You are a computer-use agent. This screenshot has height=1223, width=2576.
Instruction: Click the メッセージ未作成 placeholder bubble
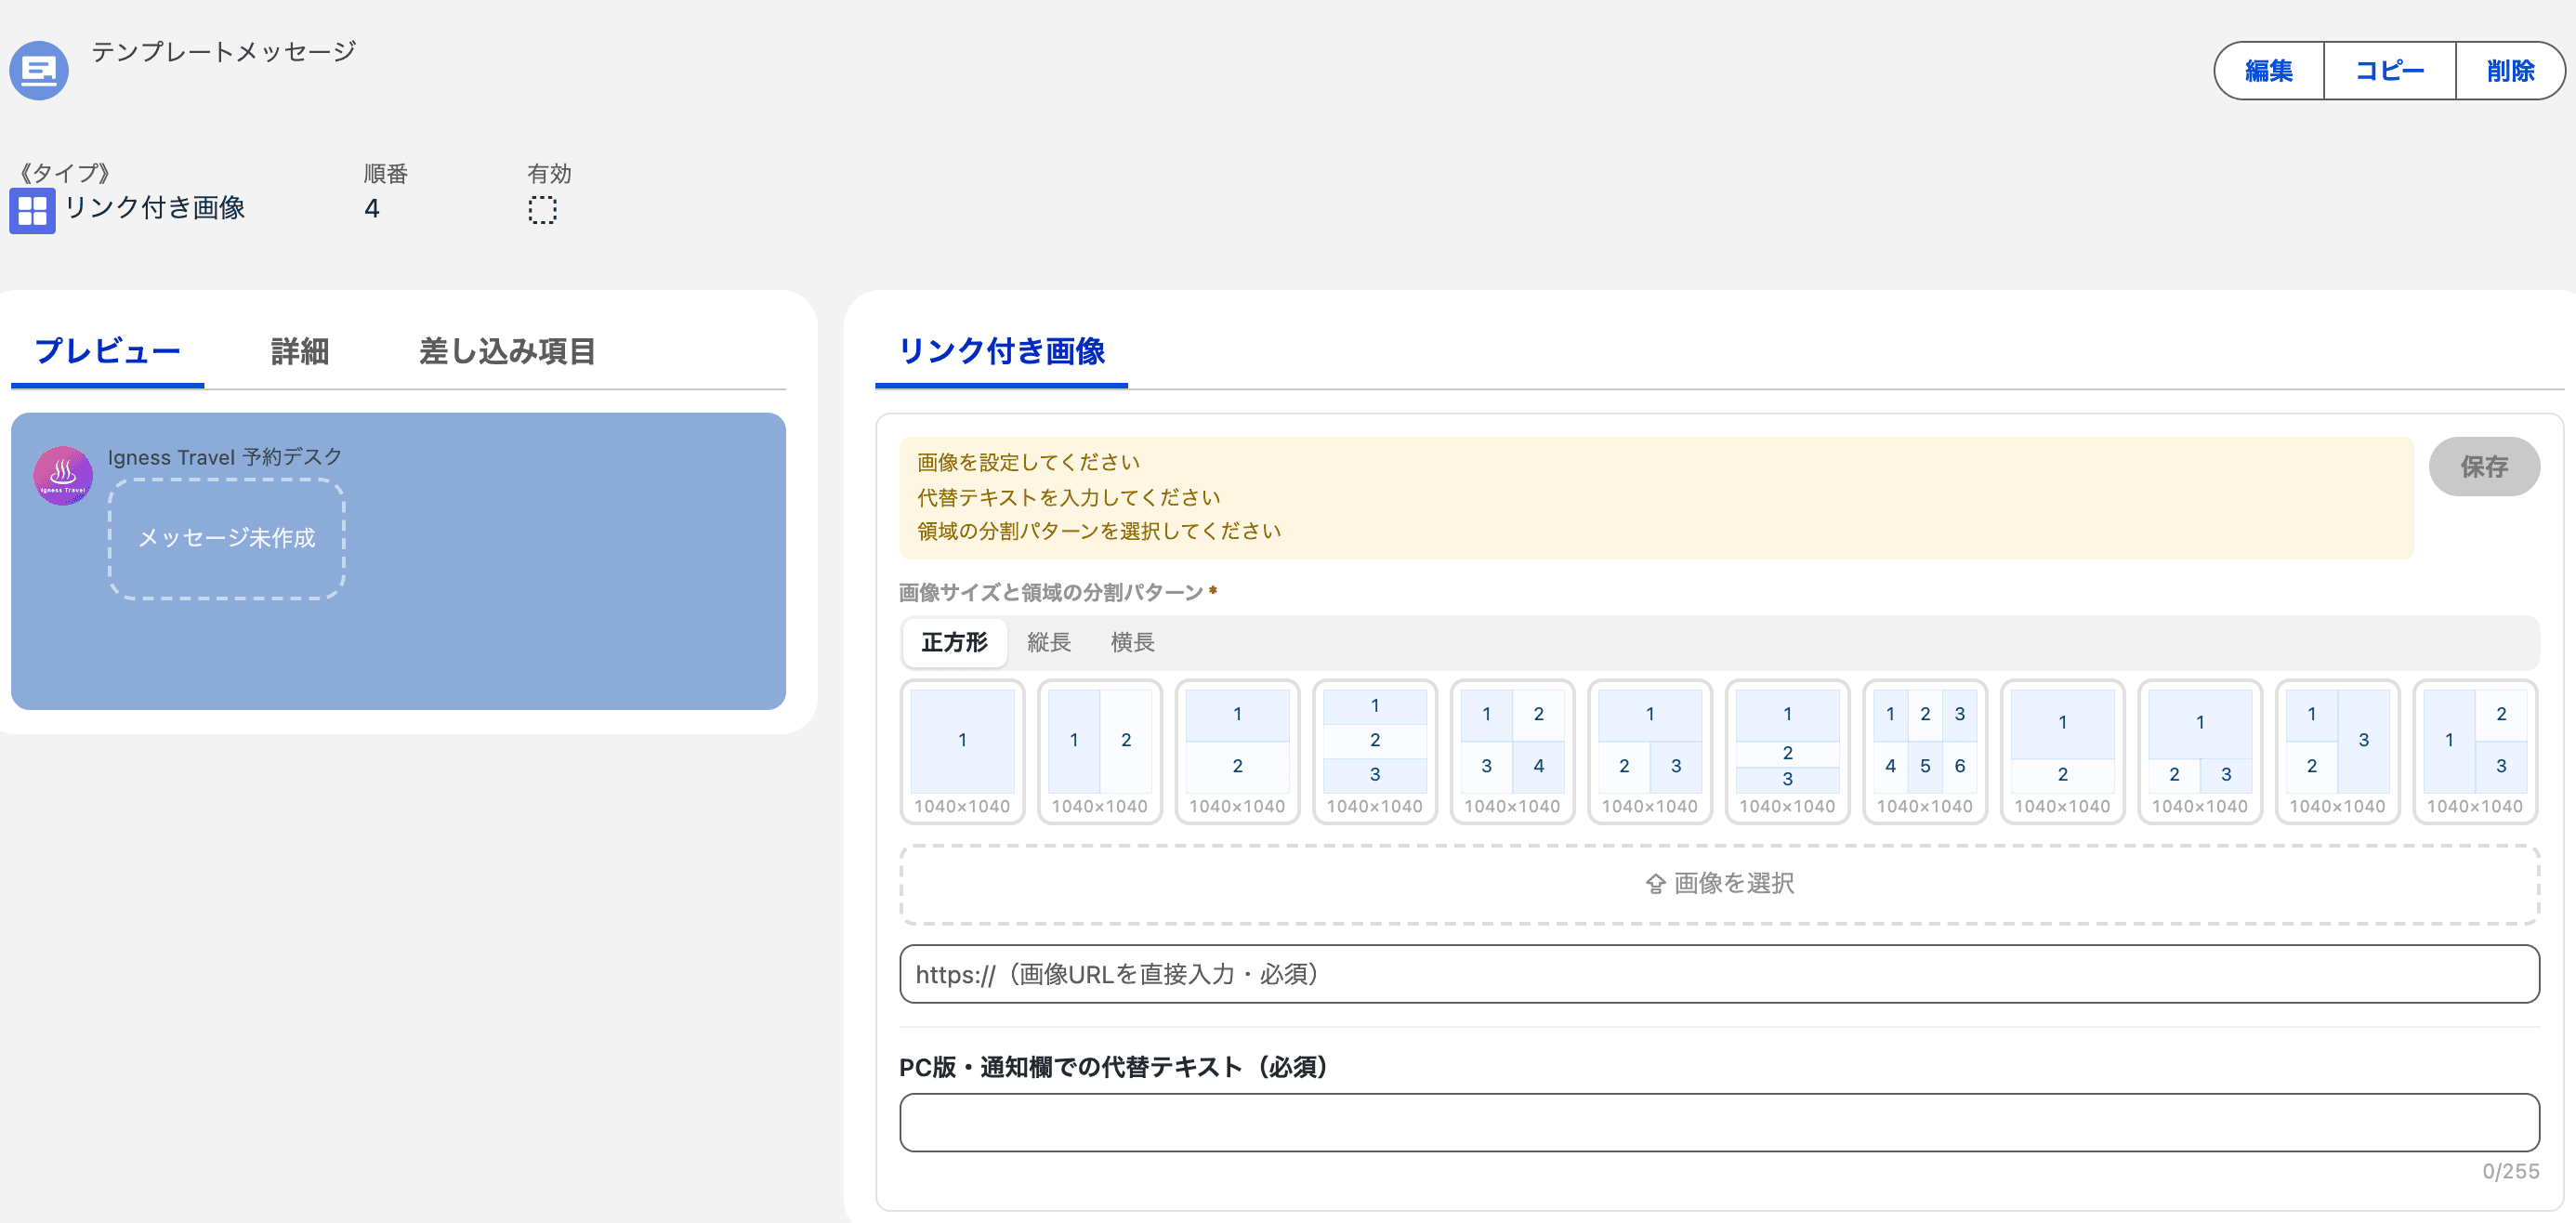(226, 539)
